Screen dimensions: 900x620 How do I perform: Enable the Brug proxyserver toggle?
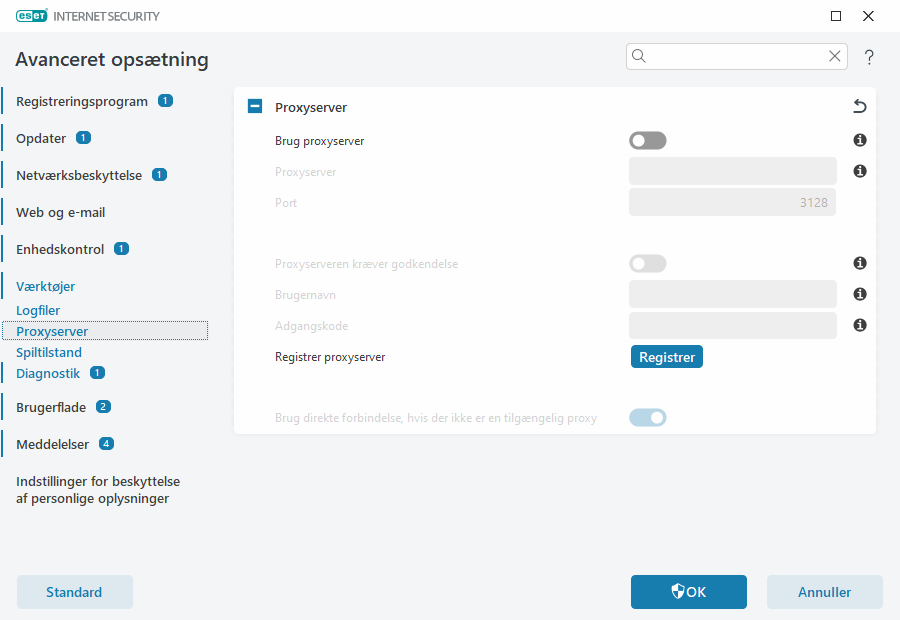(x=647, y=140)
